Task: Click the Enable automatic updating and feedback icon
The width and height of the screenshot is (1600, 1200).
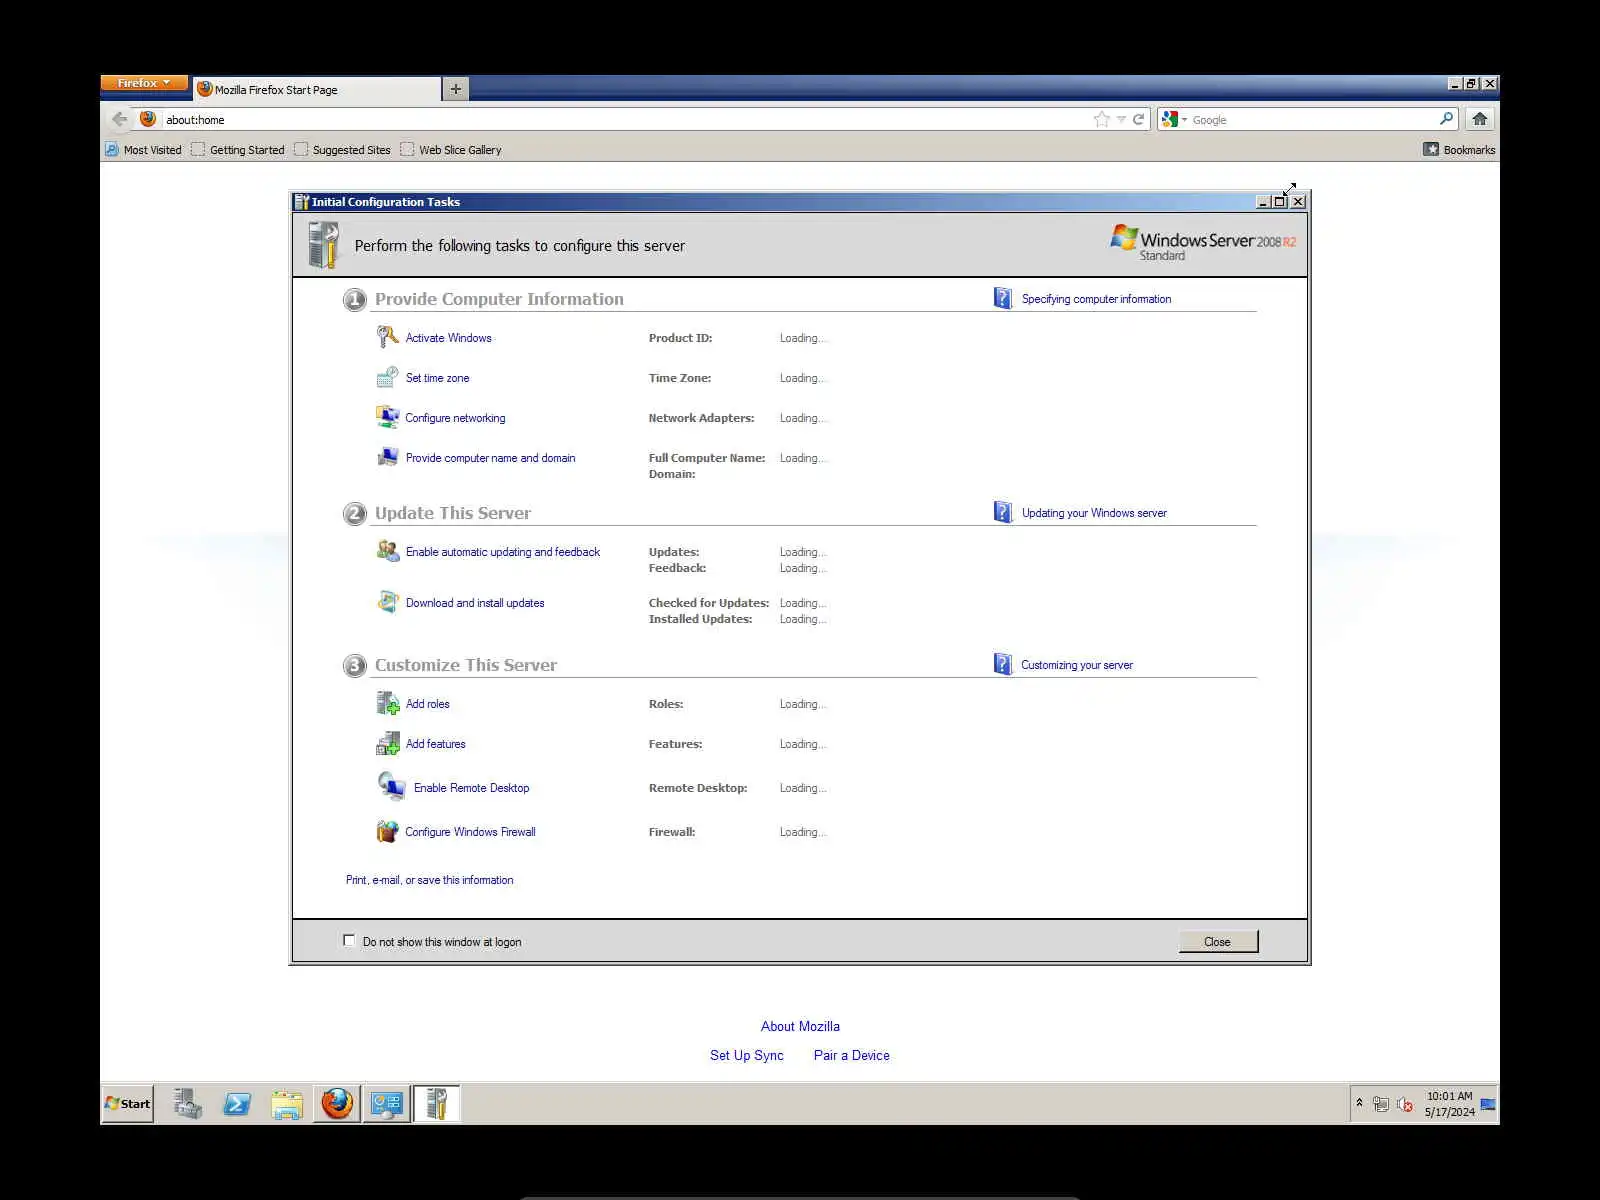Action: [387, 551]
